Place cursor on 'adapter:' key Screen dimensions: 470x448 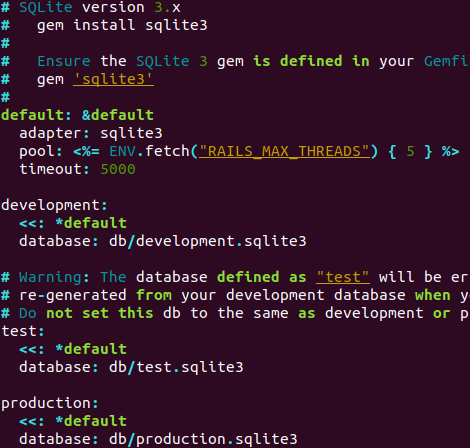[55, 133]
